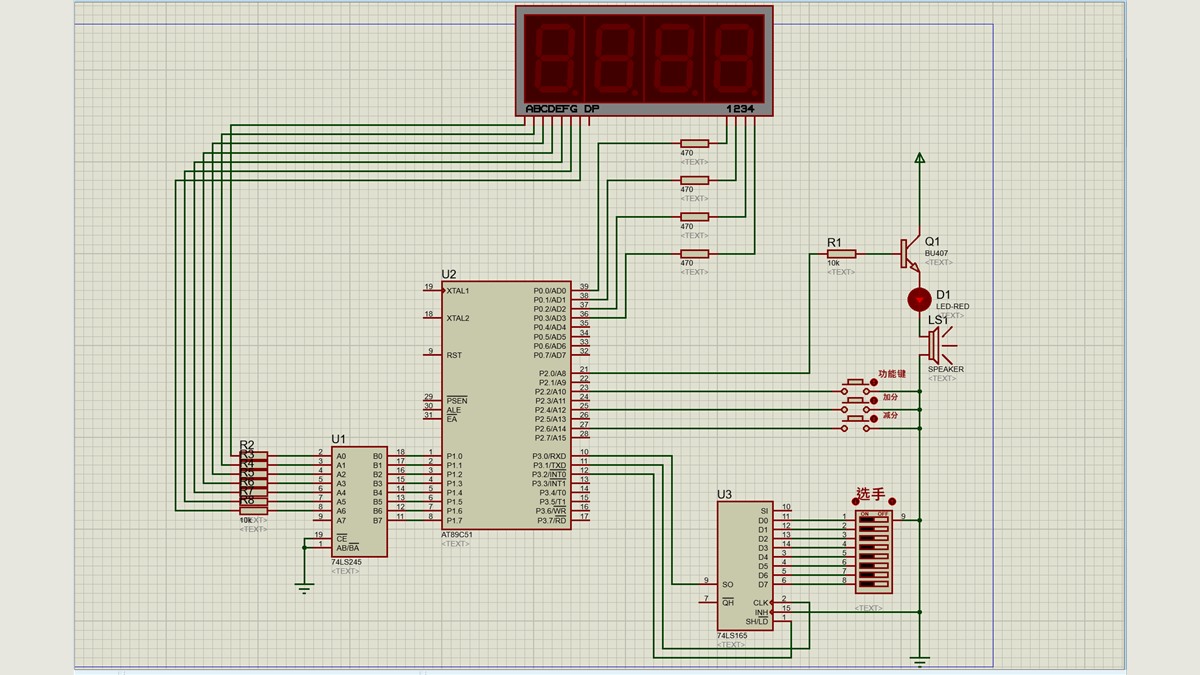
Task: Click the red step-down dot left of 选手
Action: [x=853, y=502]
